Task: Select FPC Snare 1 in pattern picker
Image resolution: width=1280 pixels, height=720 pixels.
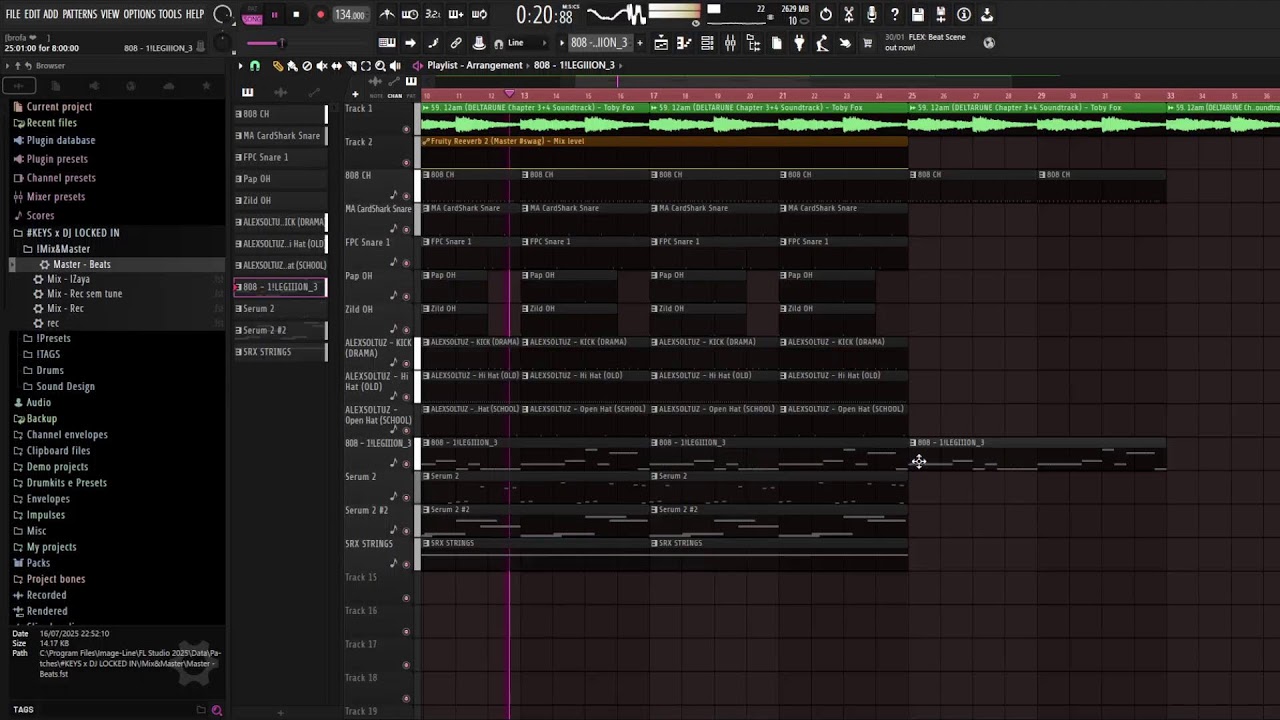Action: (x=280, y=158)
